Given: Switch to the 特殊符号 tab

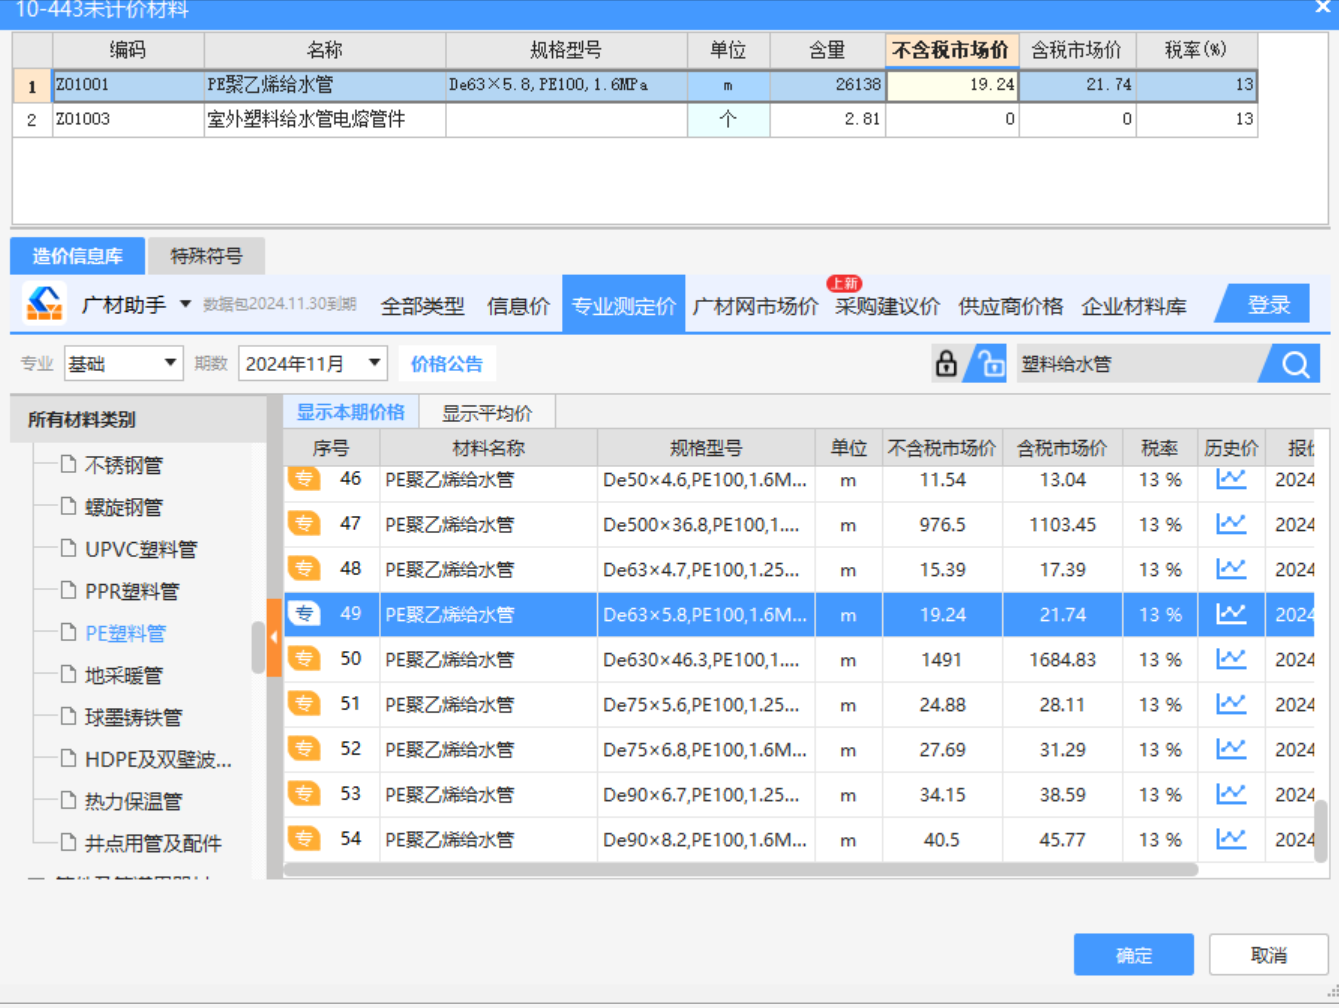Looking at the screenshot, I should (x=206, y=256).
